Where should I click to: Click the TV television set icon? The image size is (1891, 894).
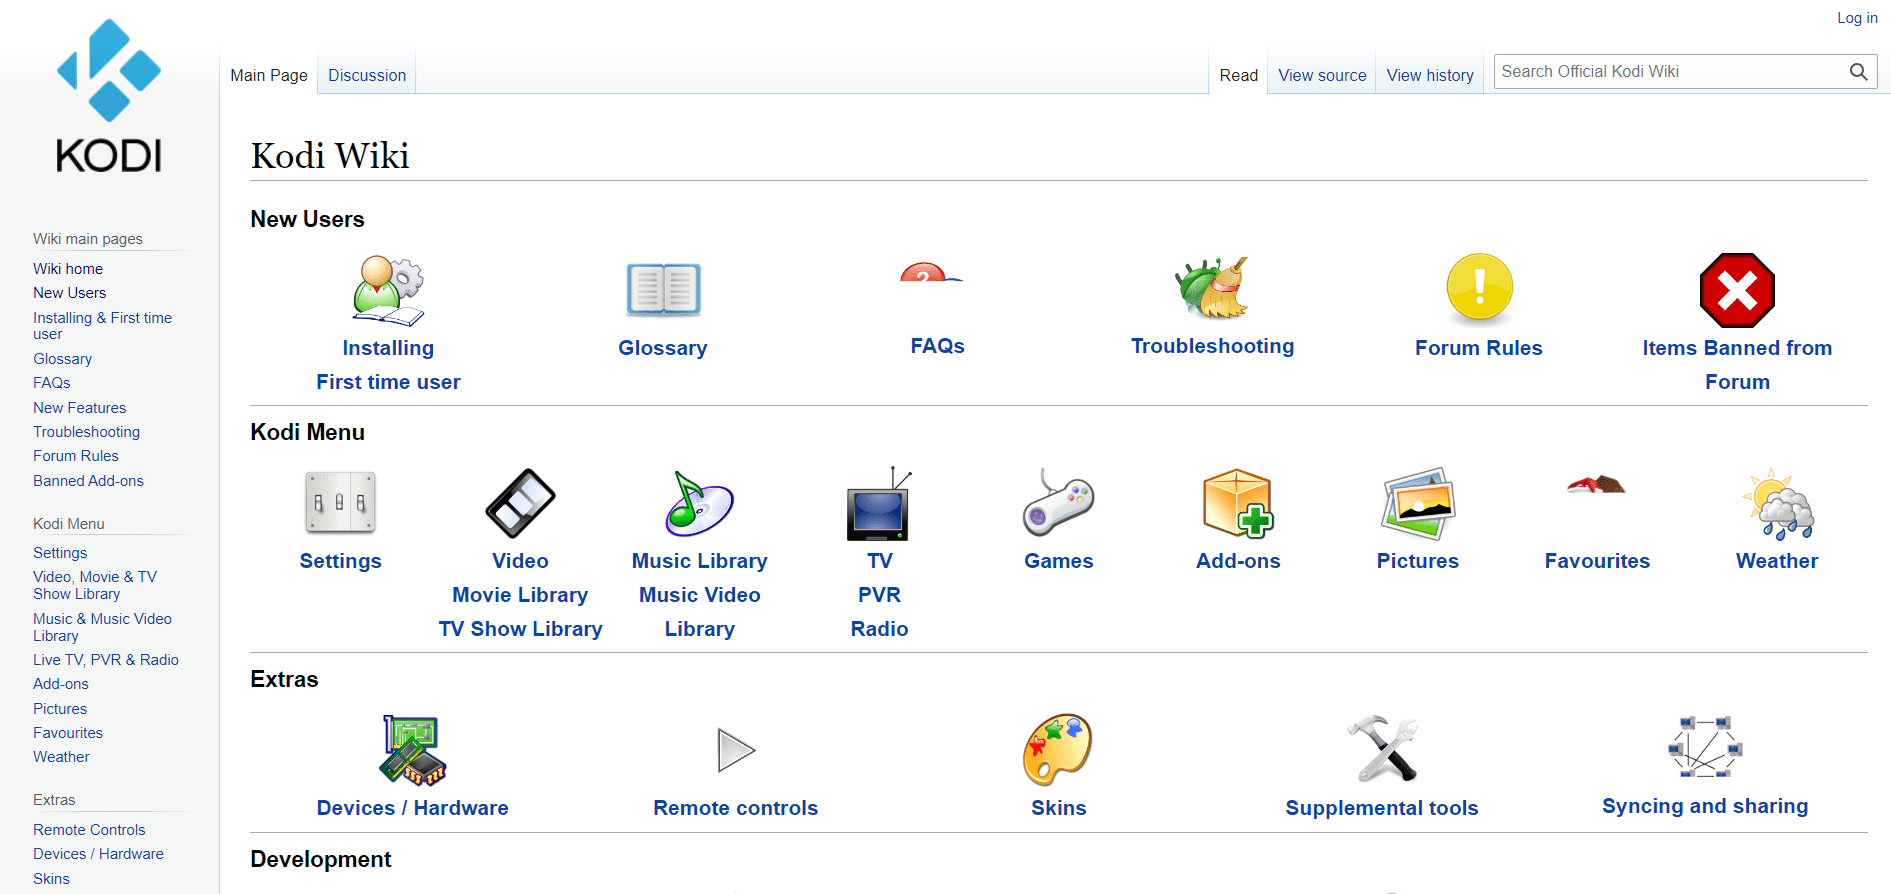(x=879, y=503)
